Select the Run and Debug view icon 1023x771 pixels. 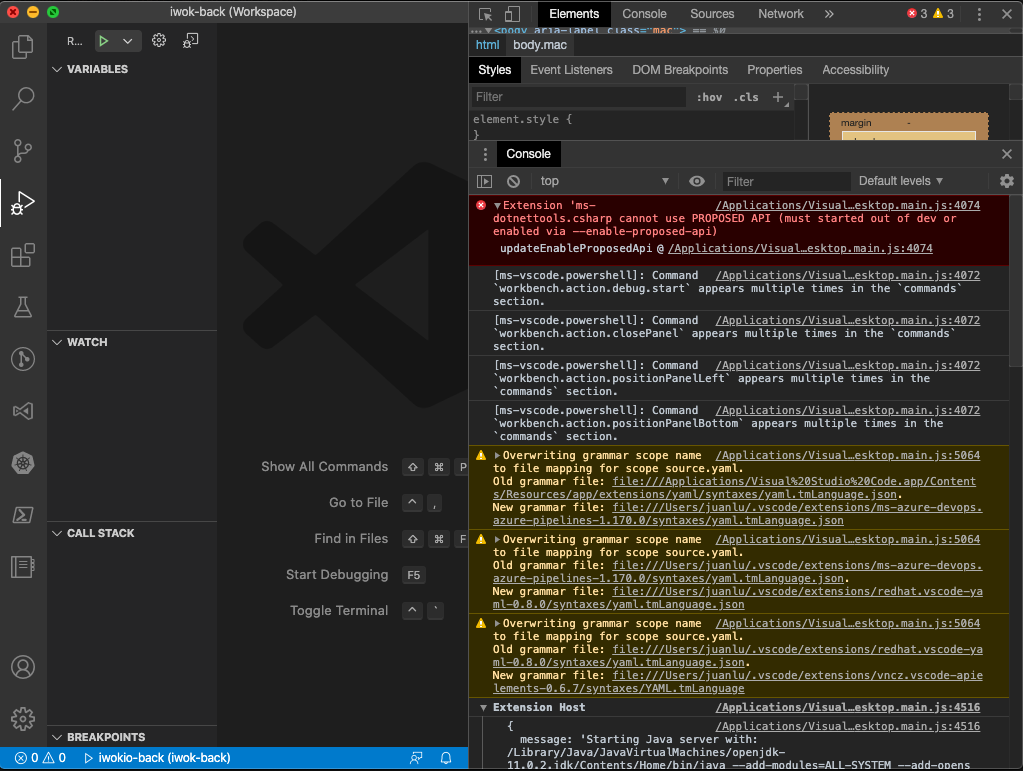(23, 203)
